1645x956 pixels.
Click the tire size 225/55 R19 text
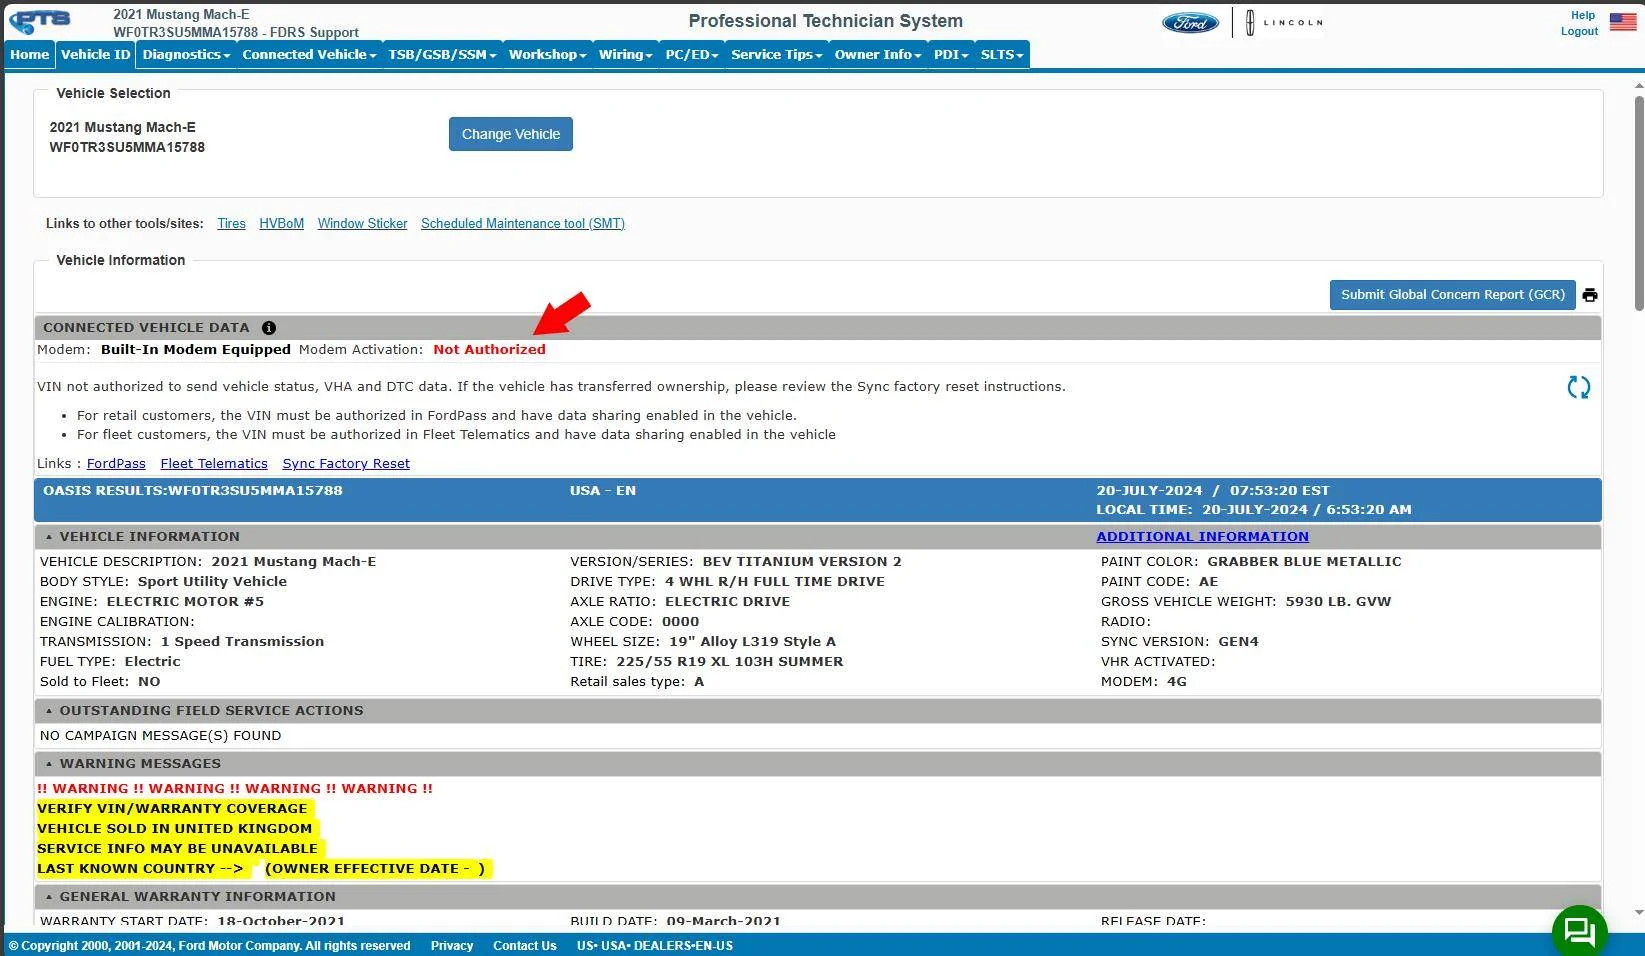(x=730, y=662)
